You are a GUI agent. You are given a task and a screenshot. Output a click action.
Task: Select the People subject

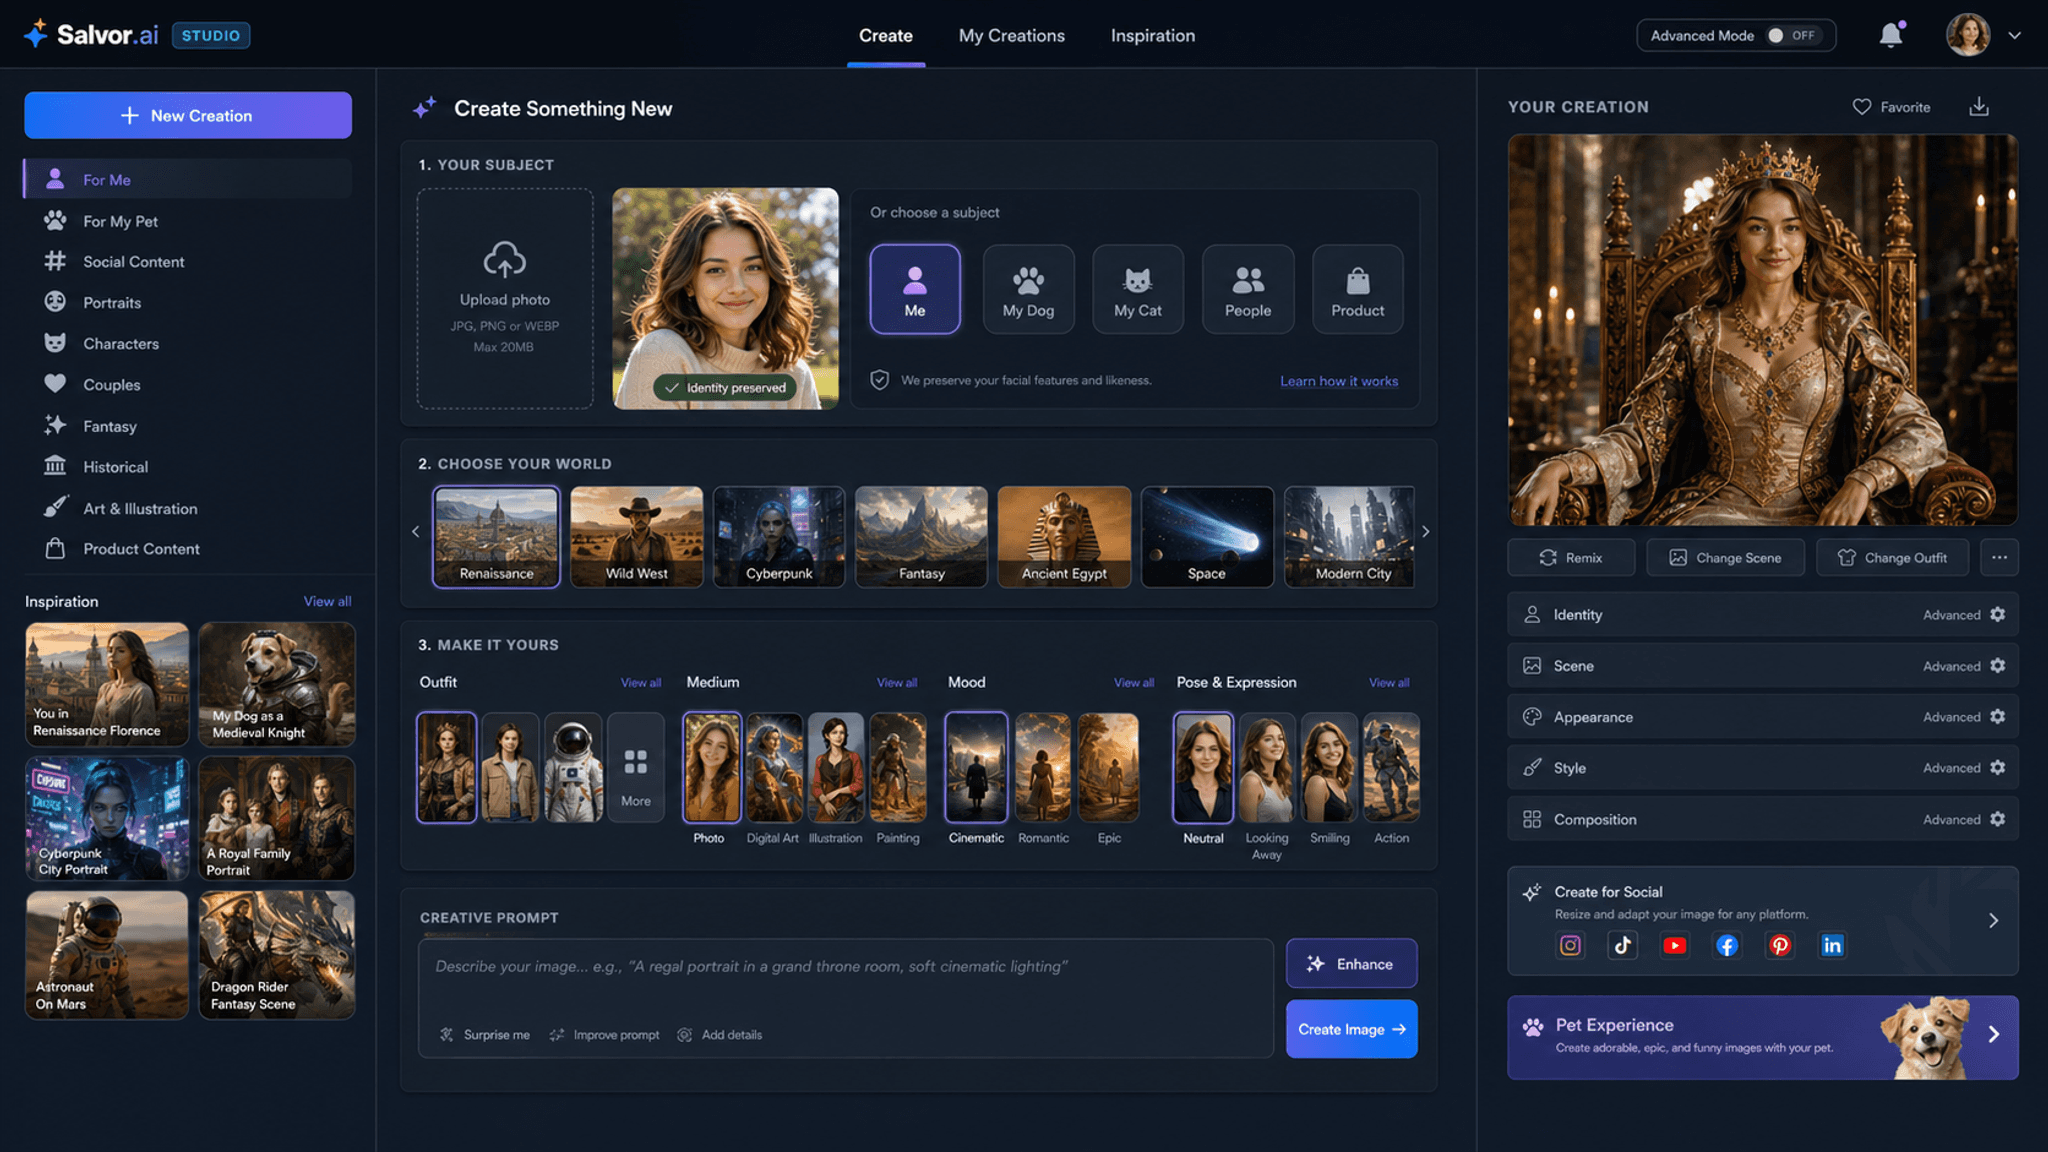[1248, 289]
